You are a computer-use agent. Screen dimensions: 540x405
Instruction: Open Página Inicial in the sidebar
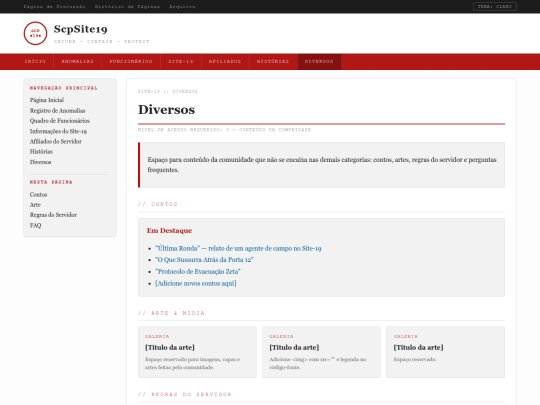click(47, 100)
